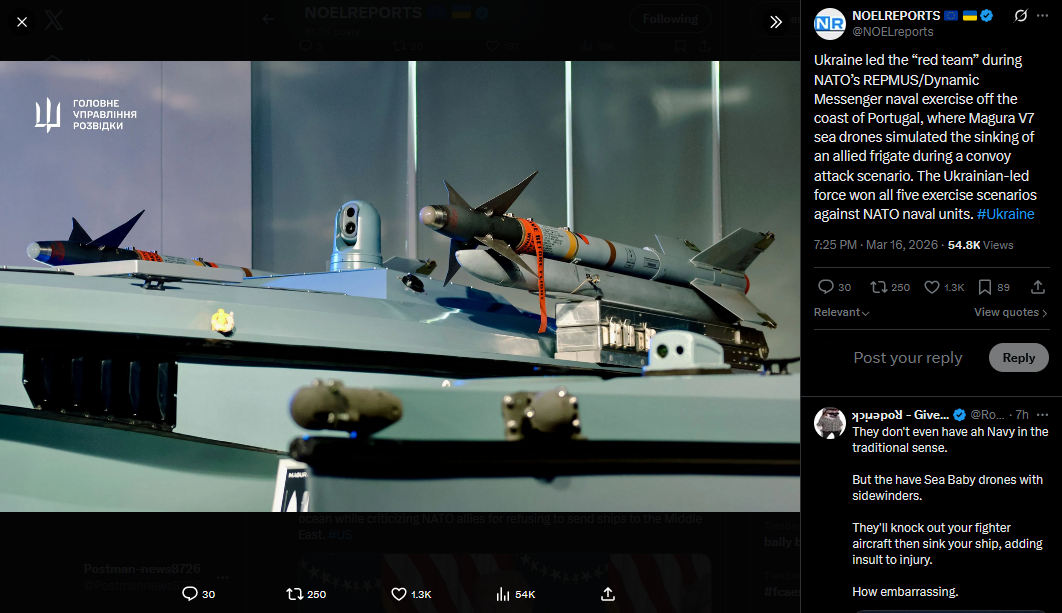1062x613 pixels.
Task: Bookmark the post showing 89 bookmarks
Action: (994, 287)
